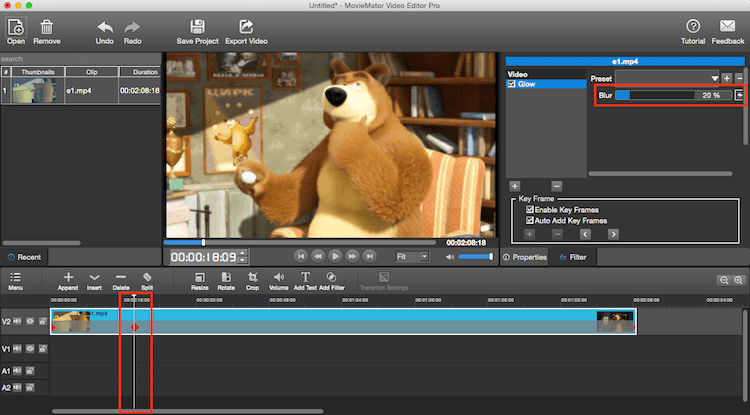Lock the V1 track
This screenshot has height=415, width=750.
(x=43, y=349)
